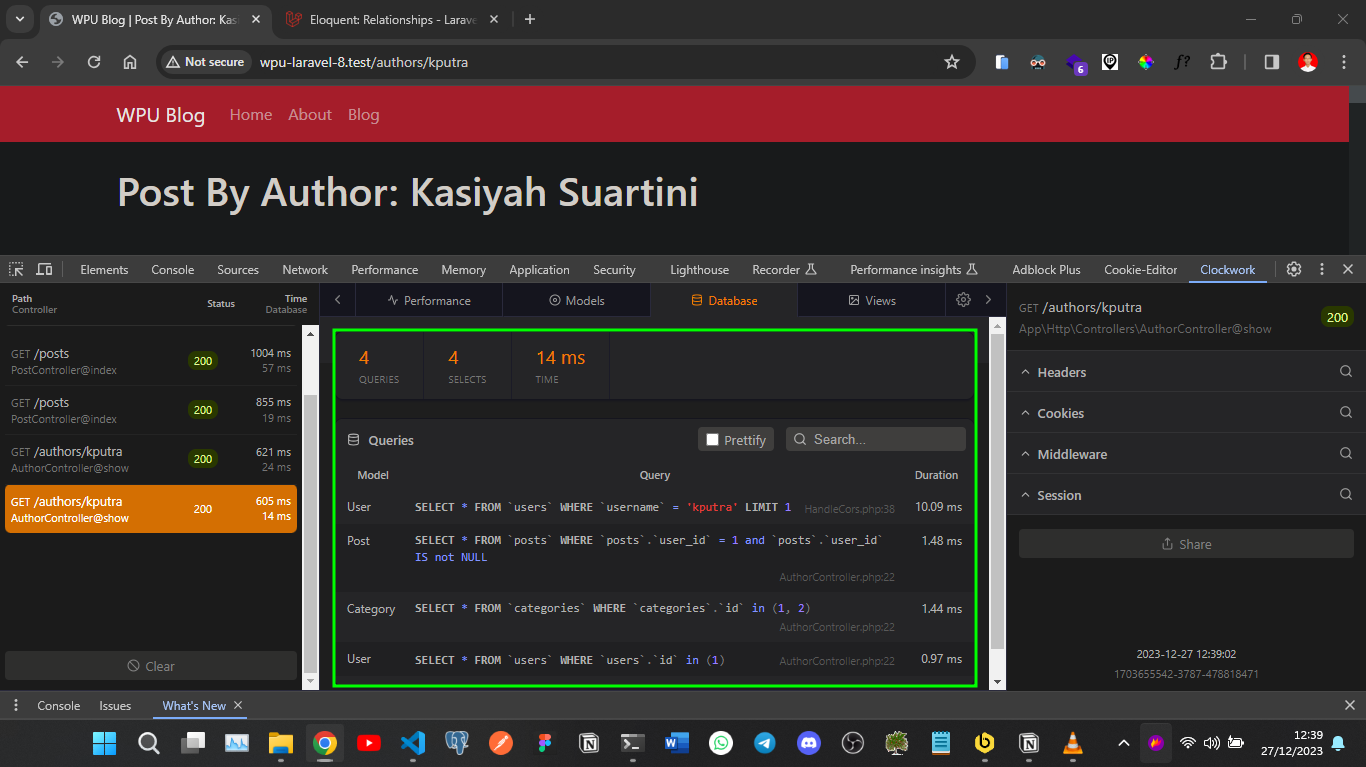
Task: Select the inspect element tool in DevTools
Action: pos(15,269)
